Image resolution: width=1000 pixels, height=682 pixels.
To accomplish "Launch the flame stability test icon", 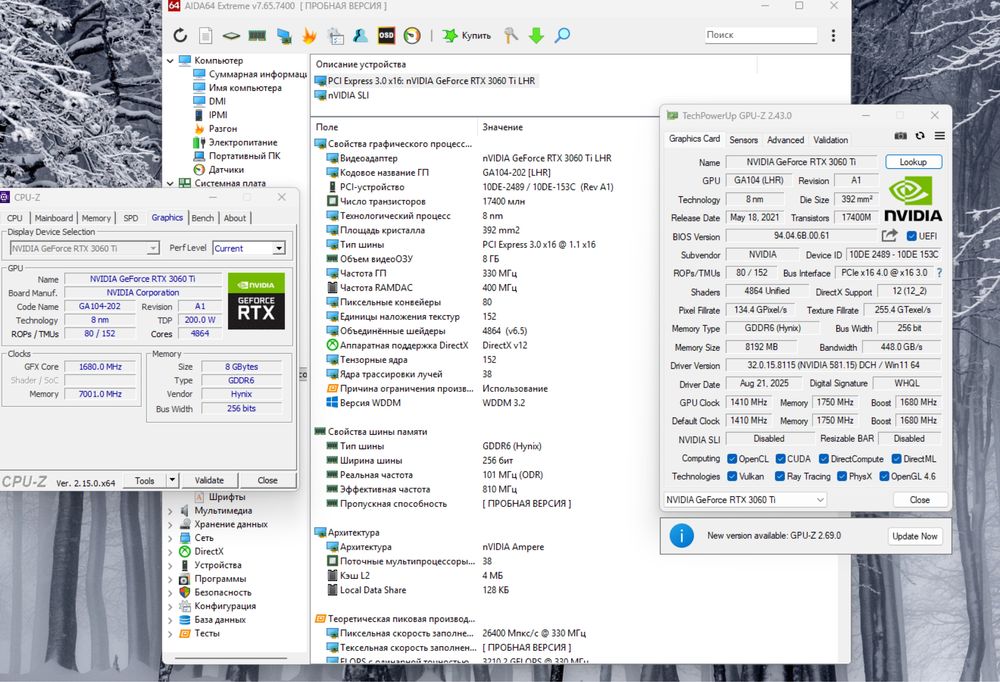I will click(309, 36).
